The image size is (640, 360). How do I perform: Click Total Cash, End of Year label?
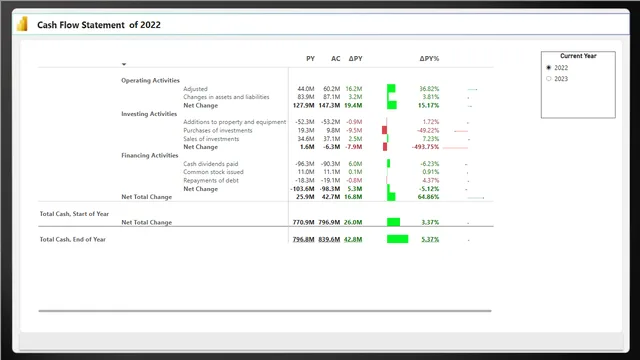tap(72, 240)
